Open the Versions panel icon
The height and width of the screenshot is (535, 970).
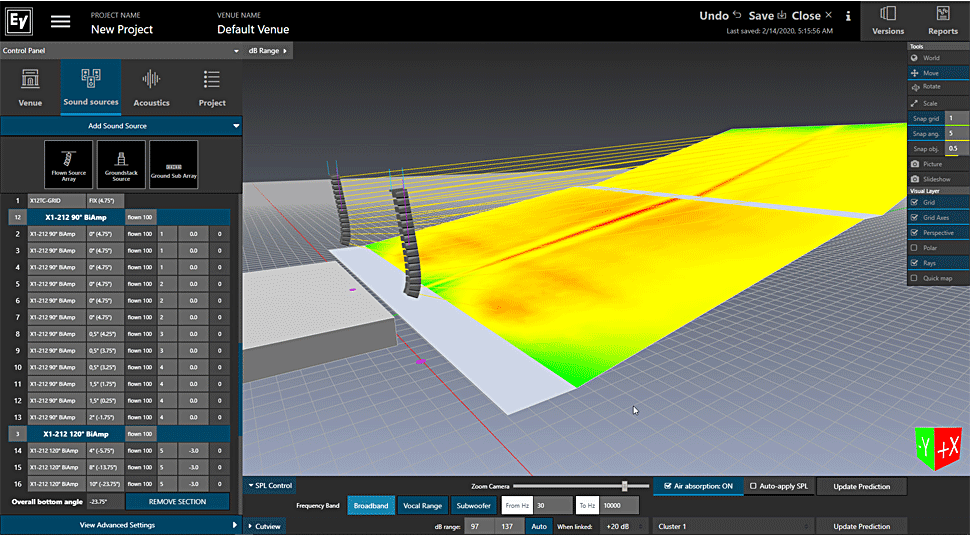pos(888,20)
